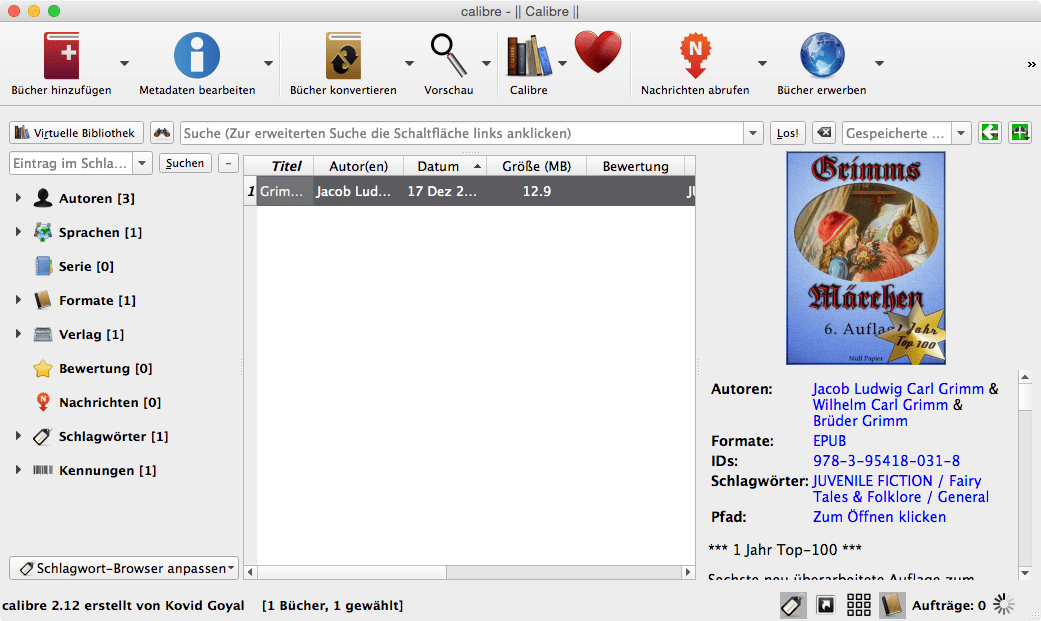Click the minus collapse button beside Suchen

[228, 163]
